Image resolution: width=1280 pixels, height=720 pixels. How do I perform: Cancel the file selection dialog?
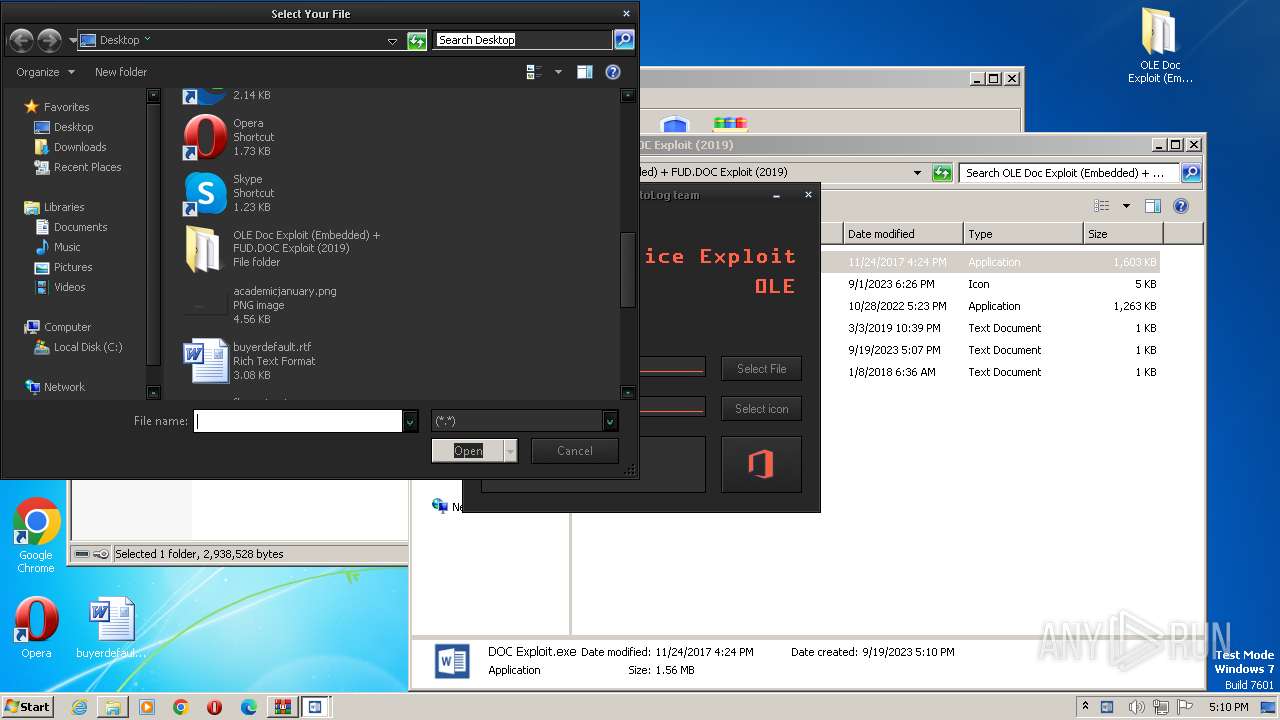pos(575,451)
